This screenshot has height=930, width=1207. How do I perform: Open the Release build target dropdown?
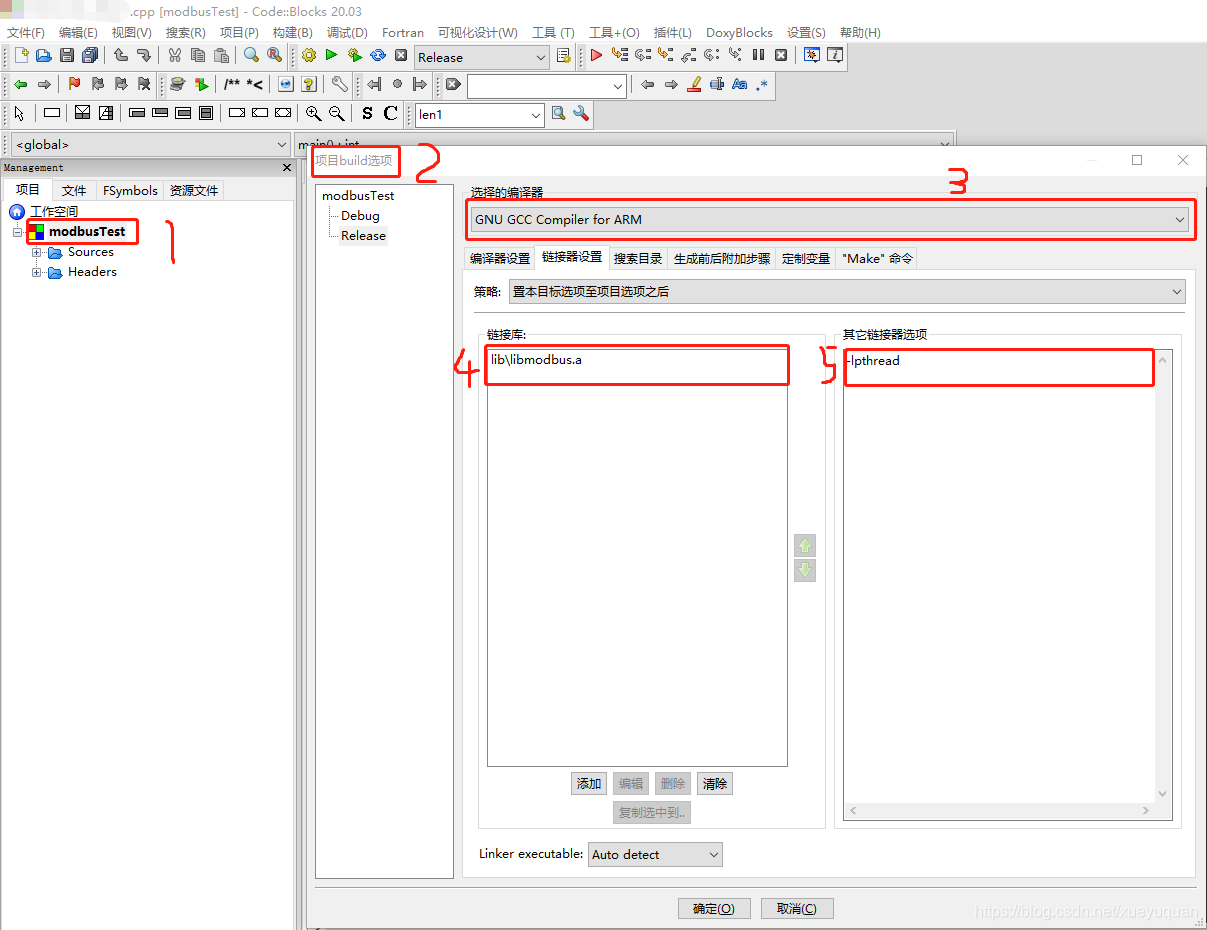(x=482, y=57)
